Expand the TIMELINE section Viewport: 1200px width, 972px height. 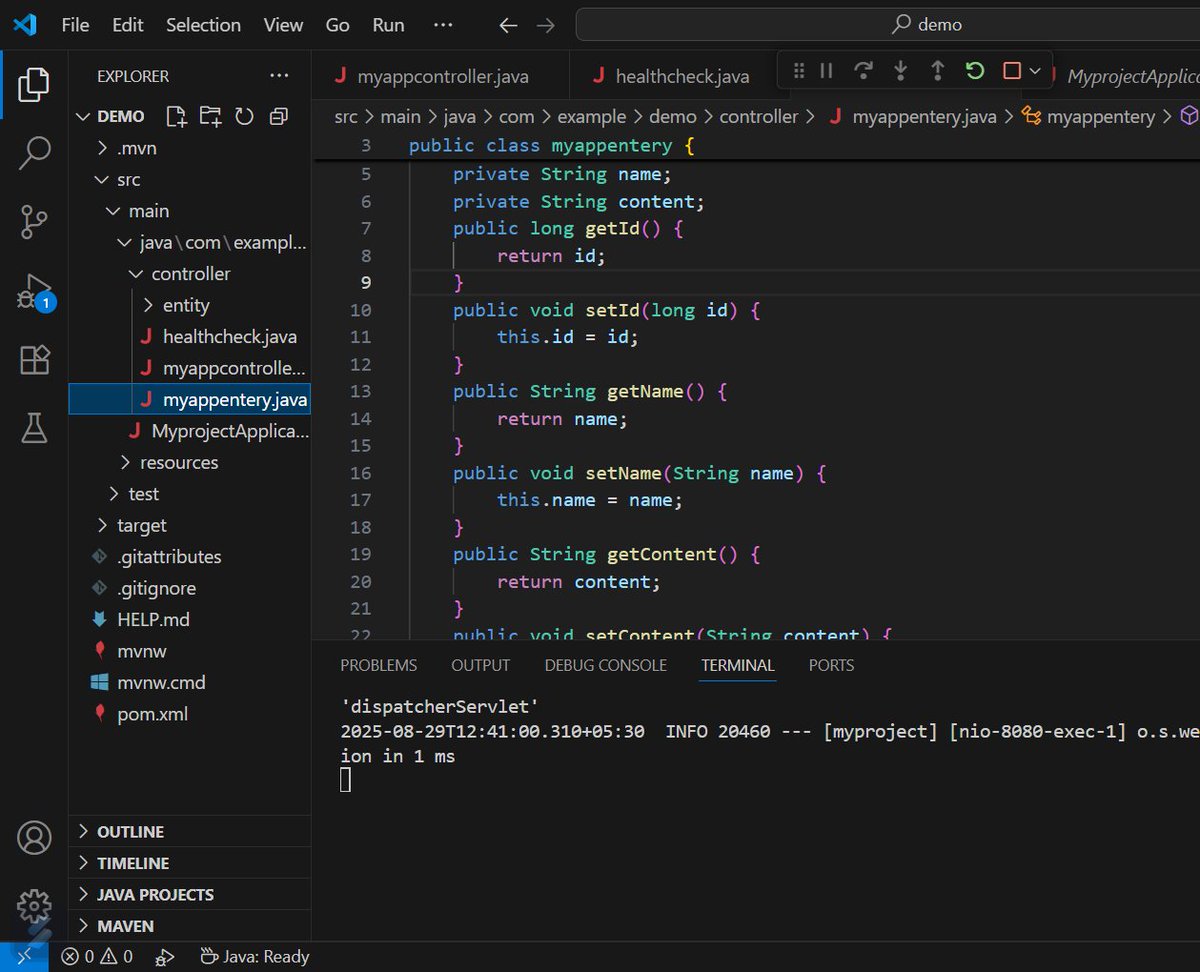pyautogui.click(x=189, y=863)
